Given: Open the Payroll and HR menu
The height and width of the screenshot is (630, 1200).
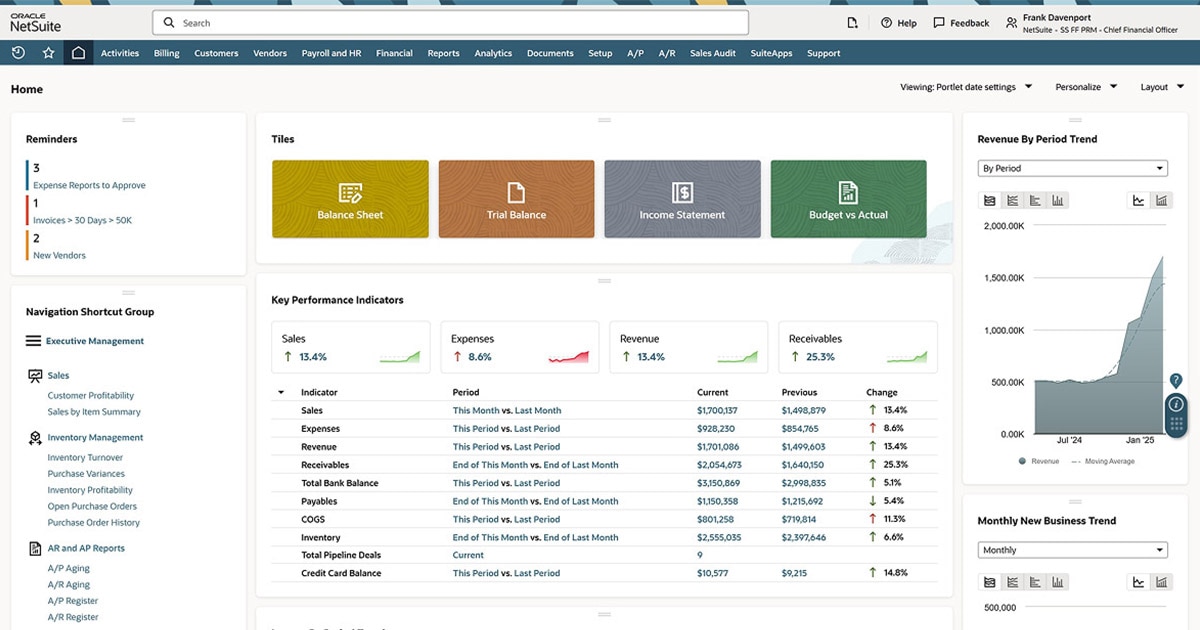Looking at the screenshot, I should (331, 53).
